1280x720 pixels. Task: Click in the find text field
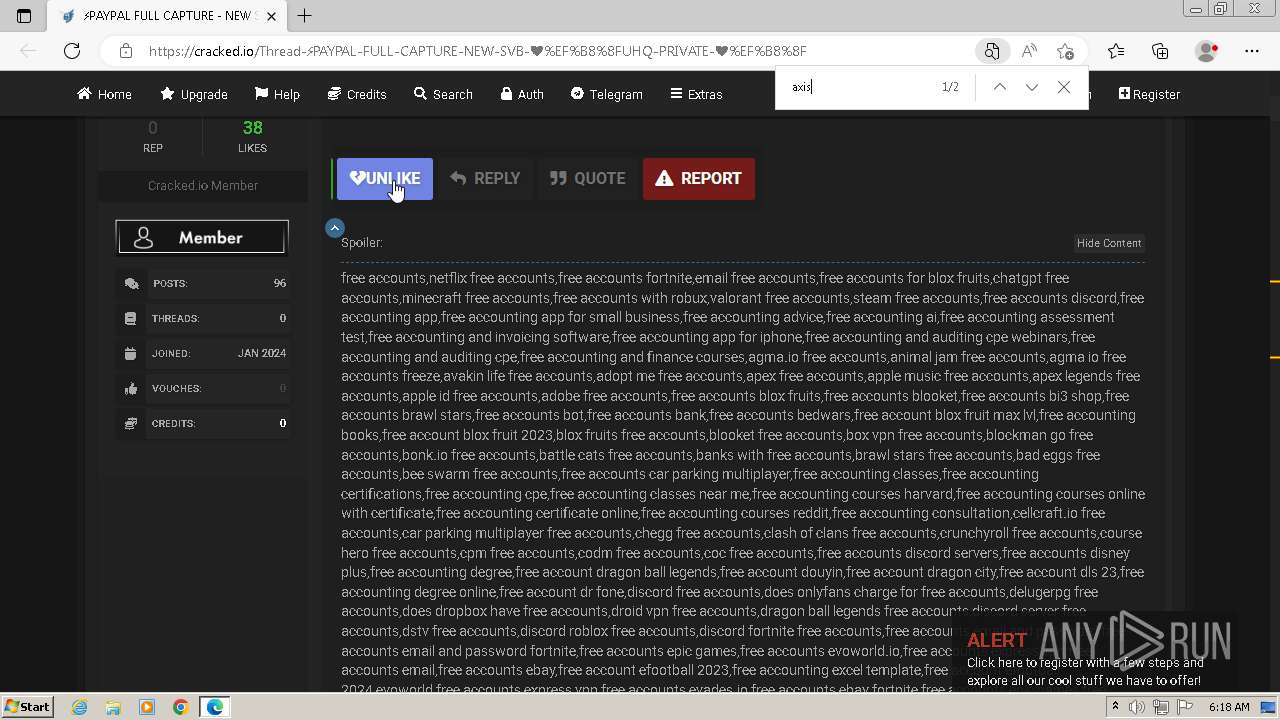coord(860,87)
